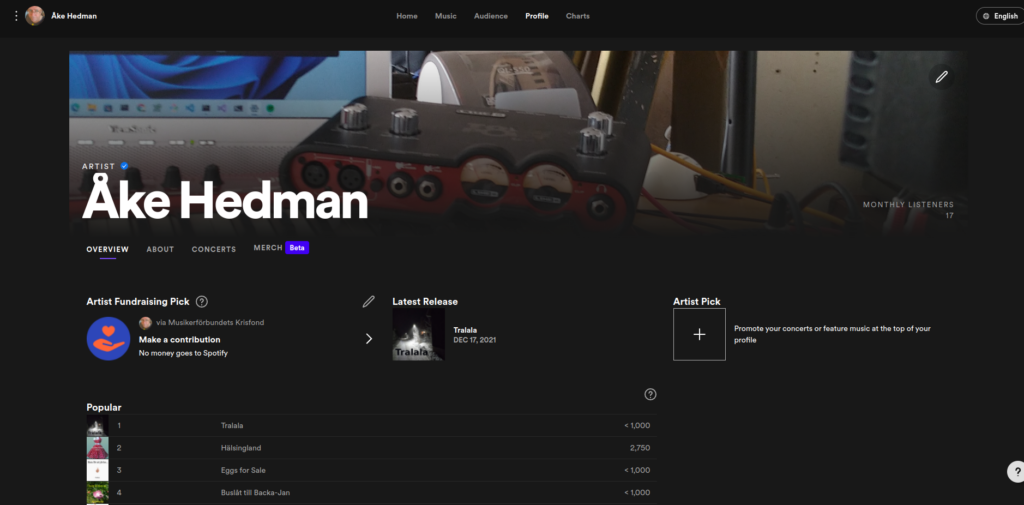Switch to ABOUT tab

click(160, 250)
